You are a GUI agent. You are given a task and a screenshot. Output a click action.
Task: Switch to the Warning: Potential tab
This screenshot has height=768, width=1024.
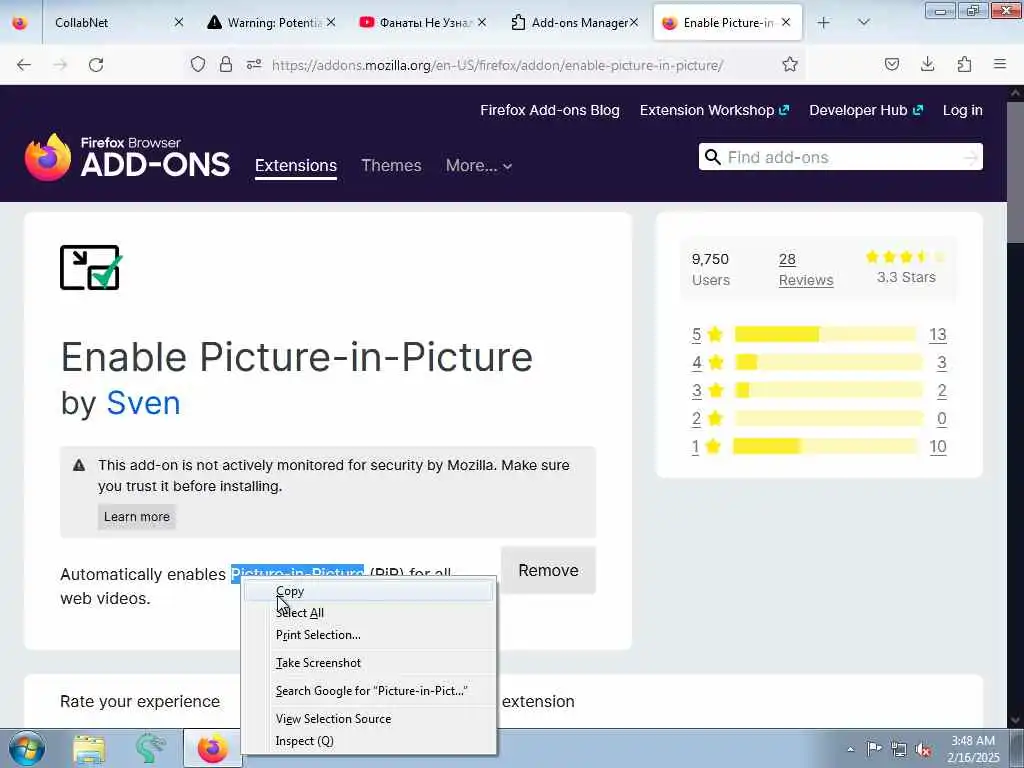264,23
